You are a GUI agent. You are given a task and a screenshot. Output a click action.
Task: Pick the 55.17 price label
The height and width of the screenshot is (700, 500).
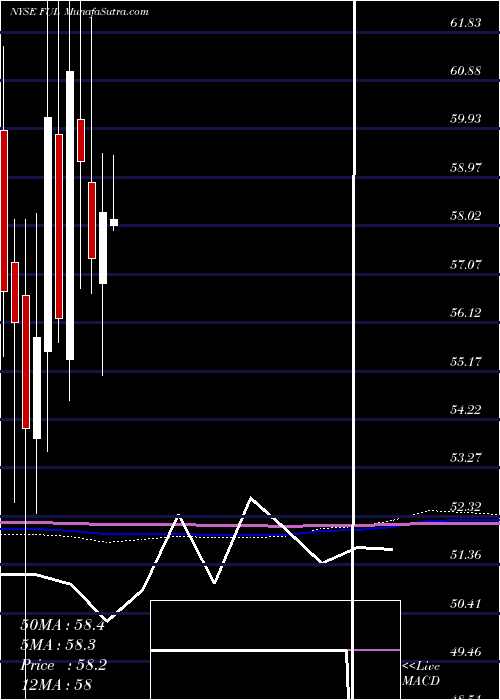click(x=466, y=361)
